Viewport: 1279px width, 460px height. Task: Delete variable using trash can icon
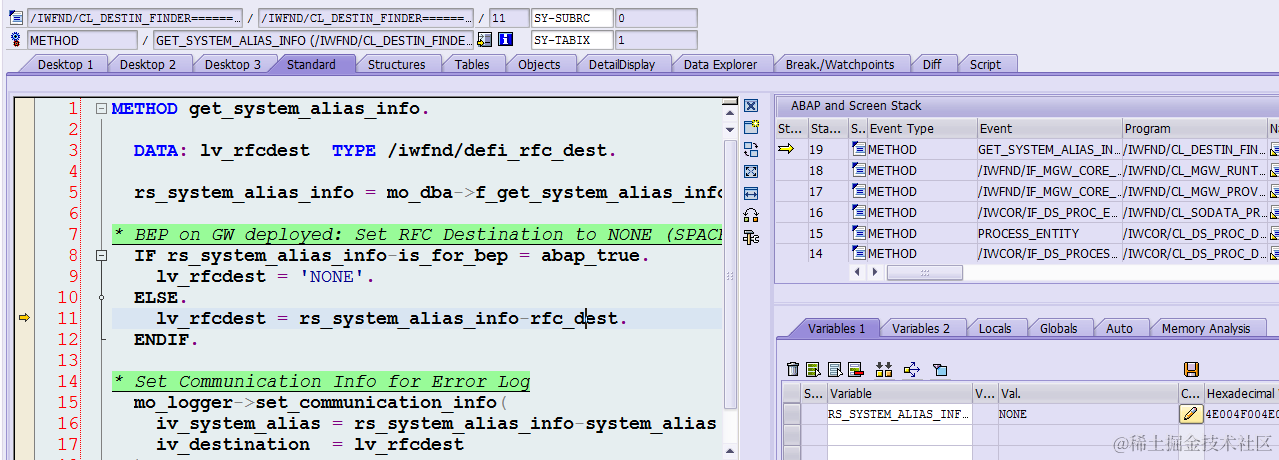click(x=793, y=370)
